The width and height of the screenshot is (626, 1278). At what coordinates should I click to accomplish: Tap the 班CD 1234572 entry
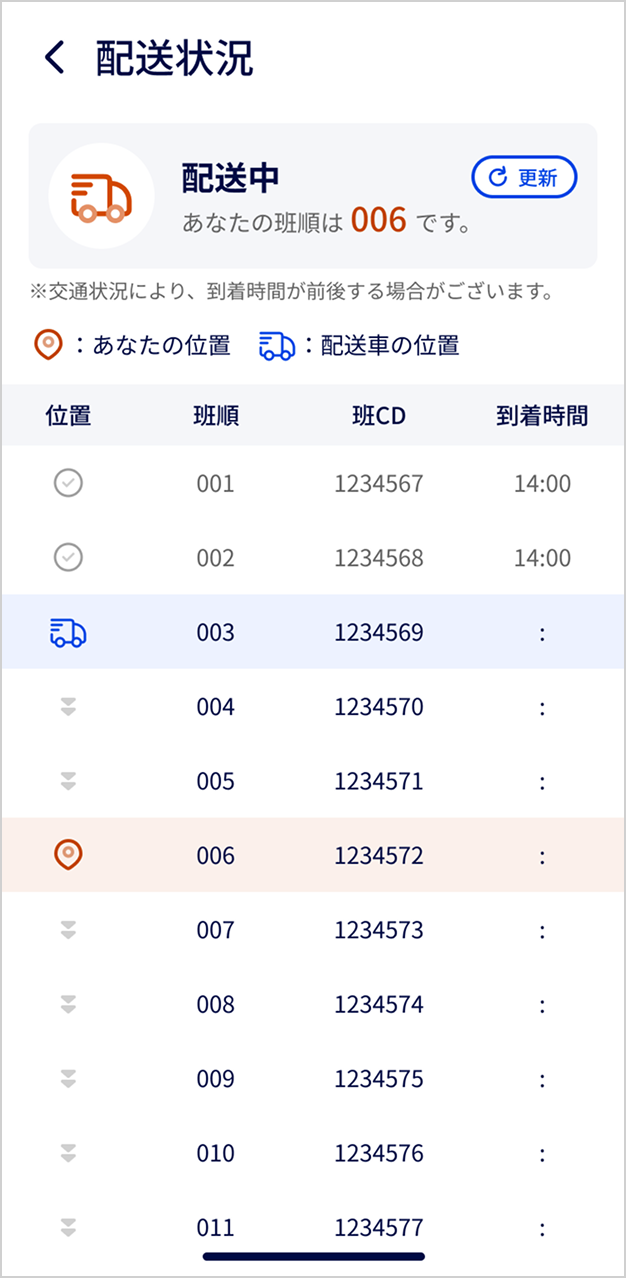[379, 856]
